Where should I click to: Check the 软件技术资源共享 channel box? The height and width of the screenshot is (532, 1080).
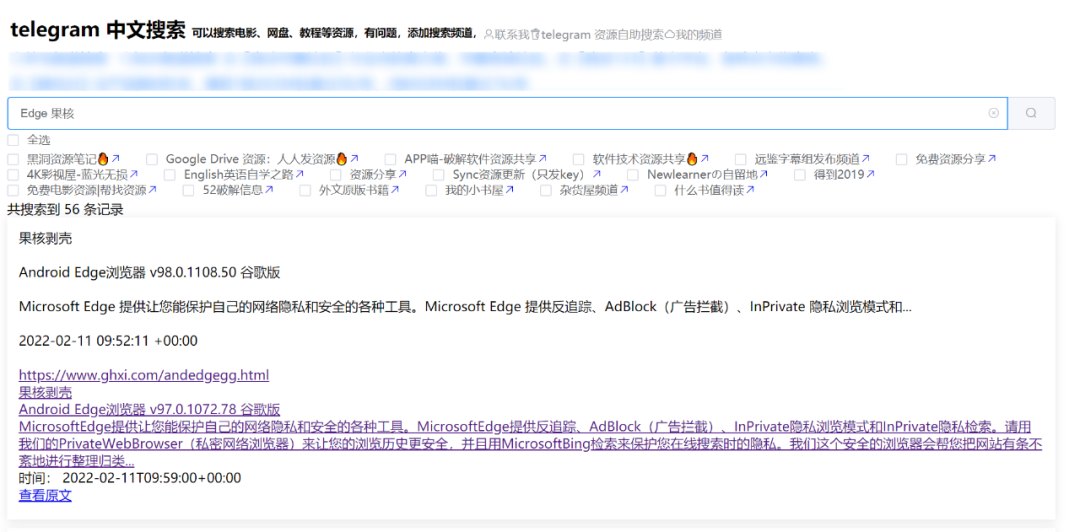(x=579, y=159)
